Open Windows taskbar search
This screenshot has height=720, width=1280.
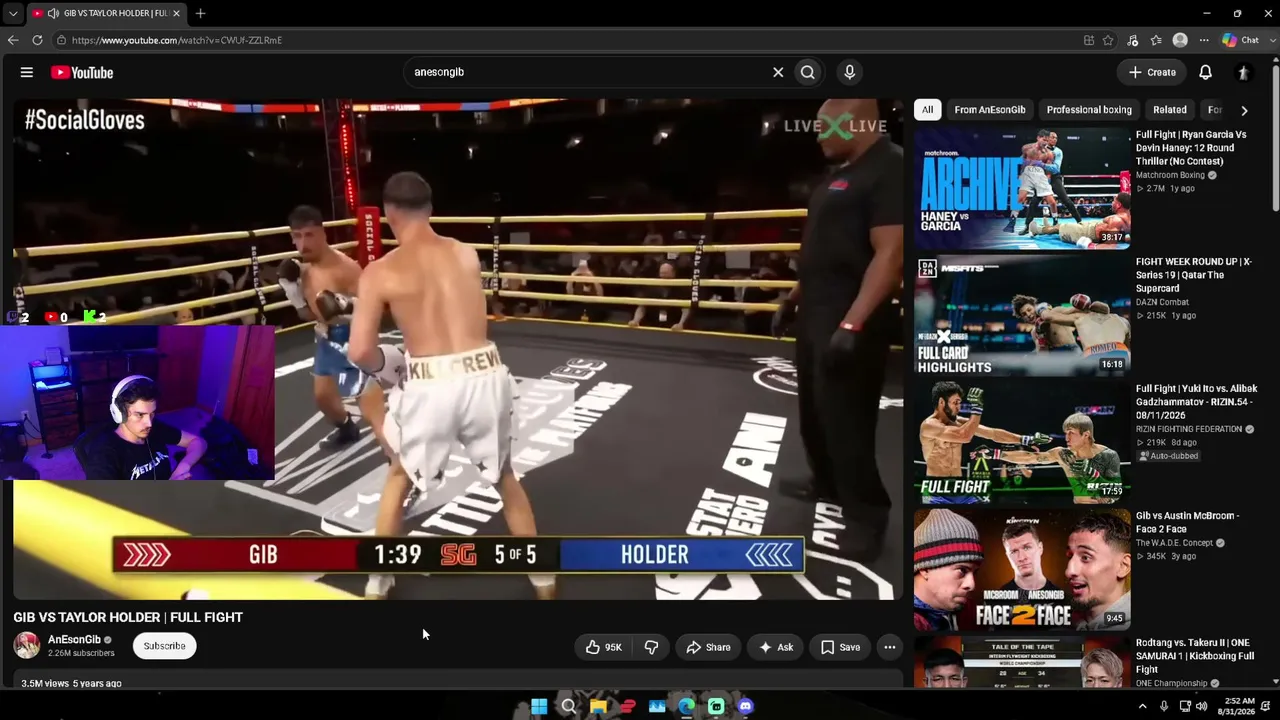click(x=568, y=706)
